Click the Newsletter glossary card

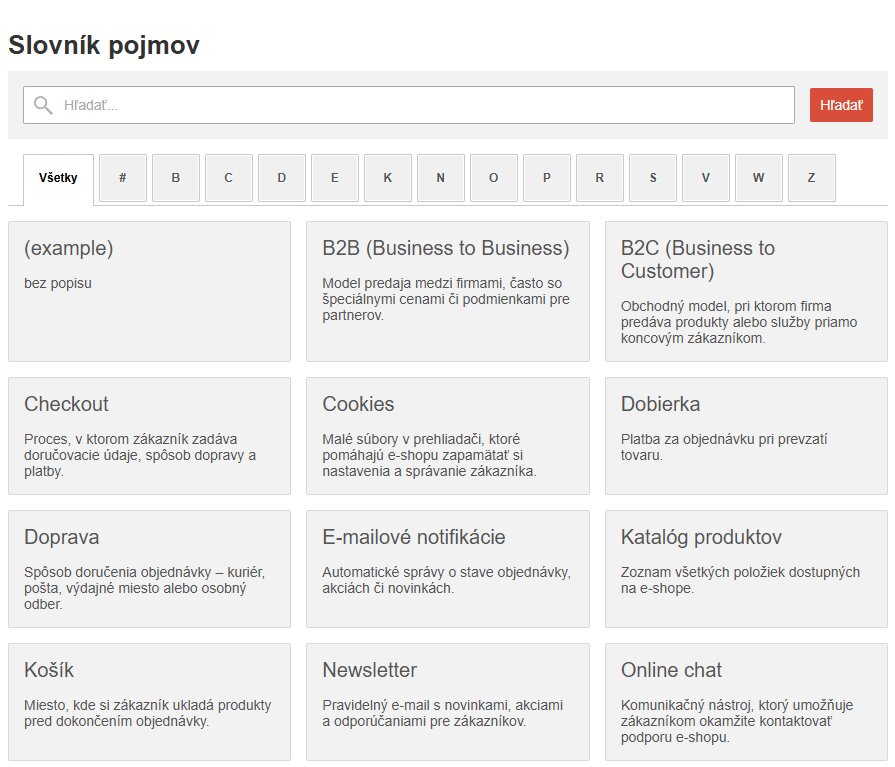(x=447, y=701)
